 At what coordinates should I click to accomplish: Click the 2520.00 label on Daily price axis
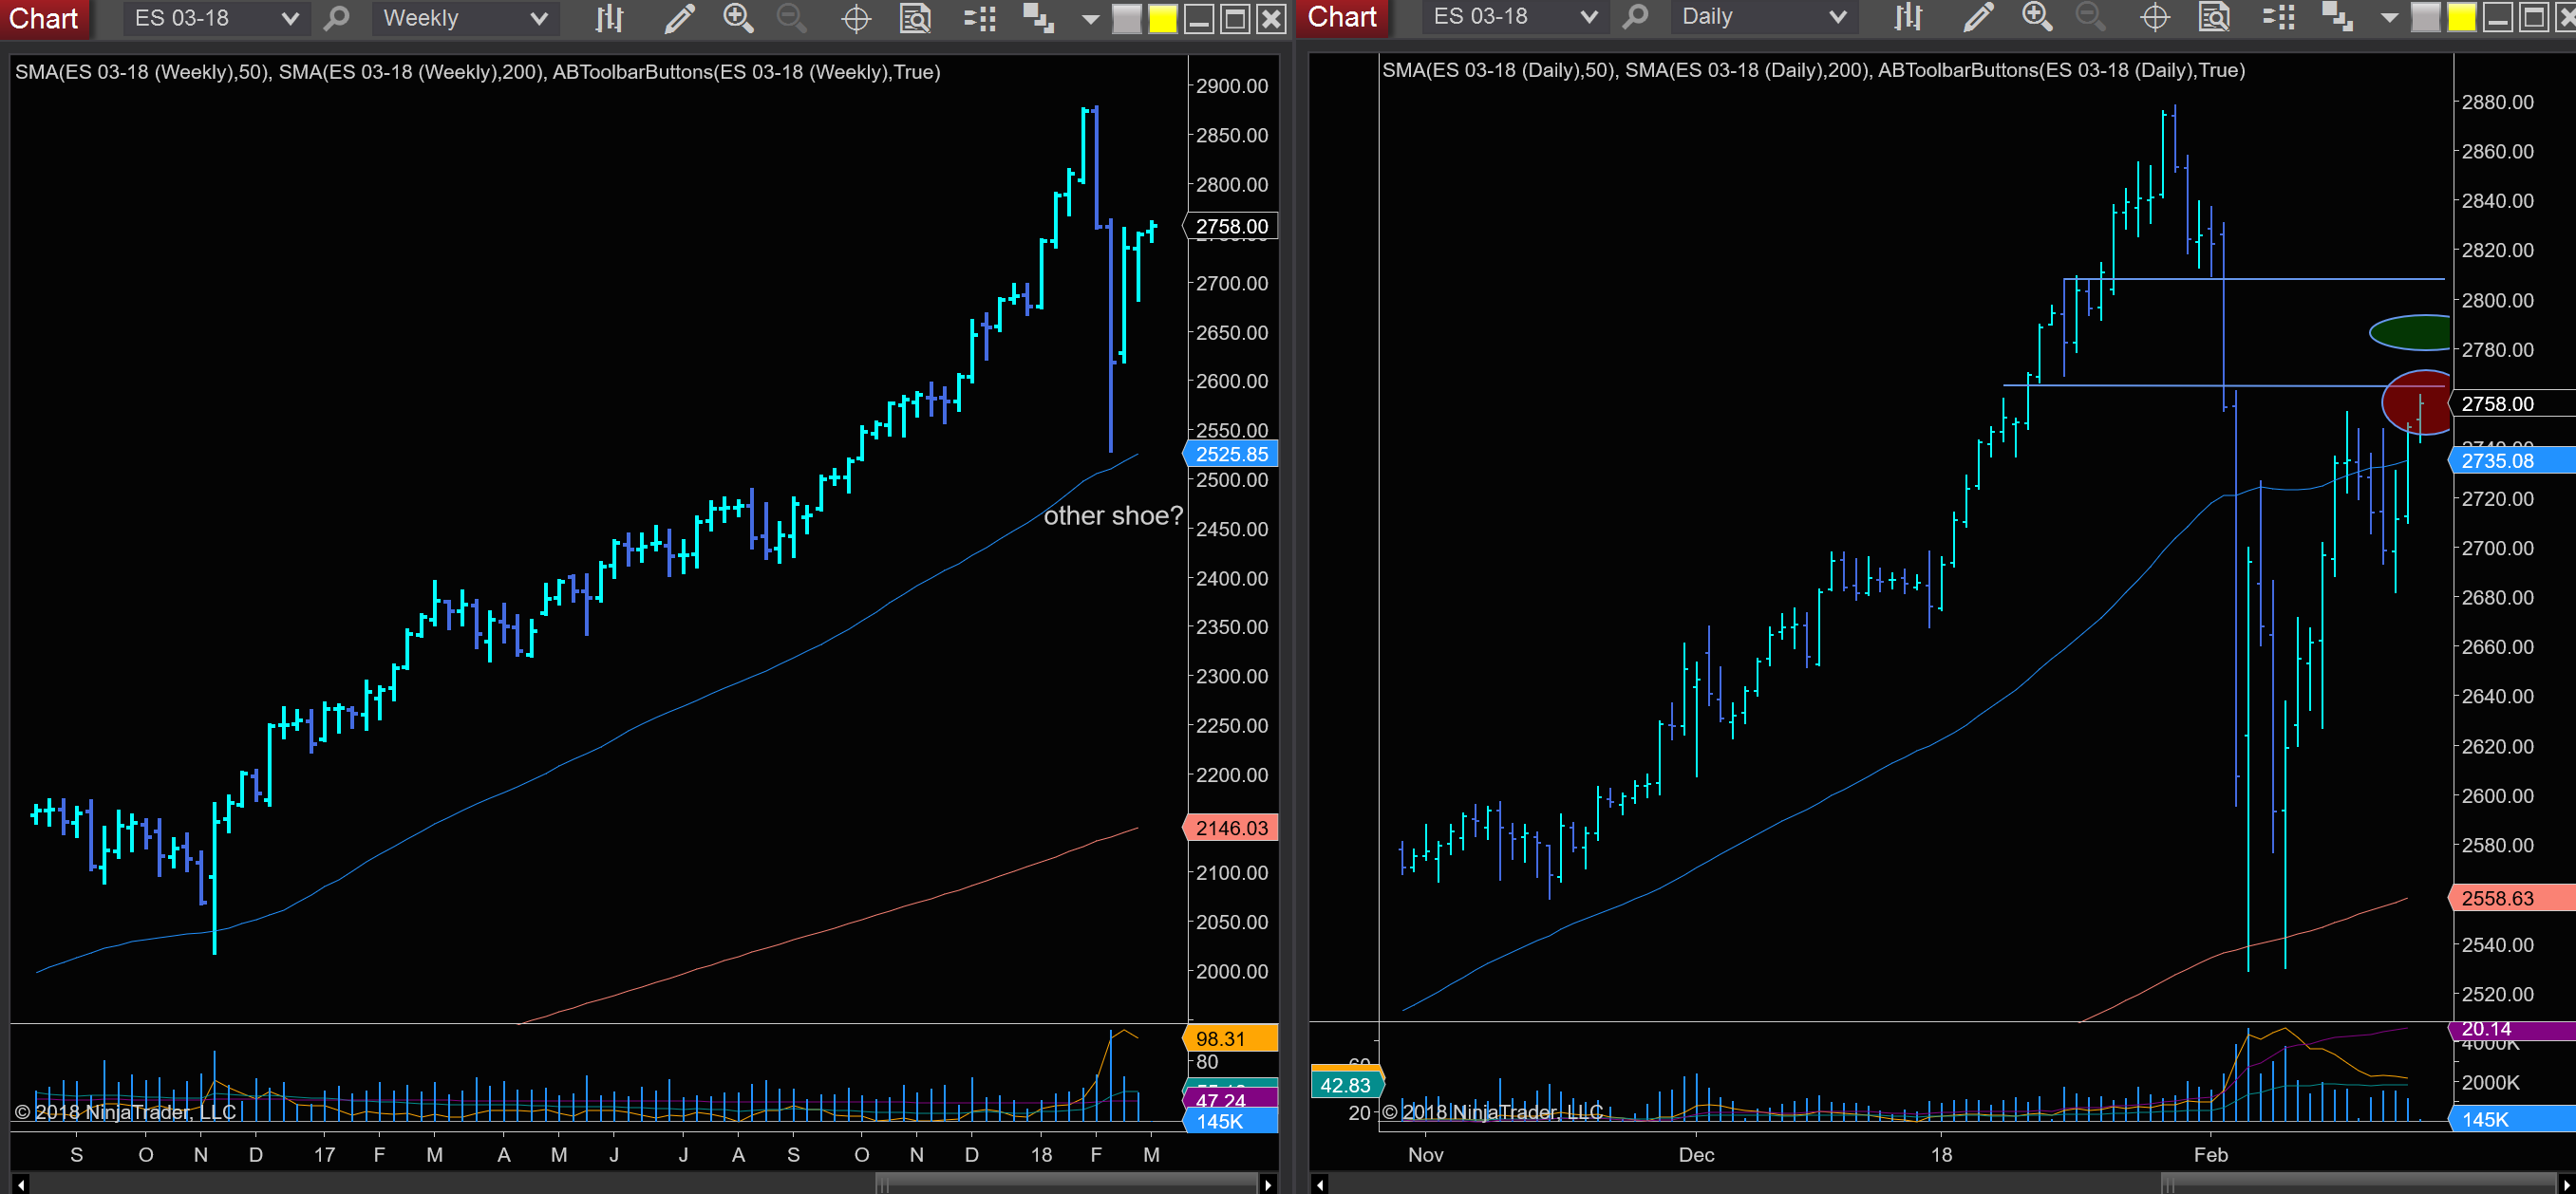pyautogui.click(x=2497, y=994)
